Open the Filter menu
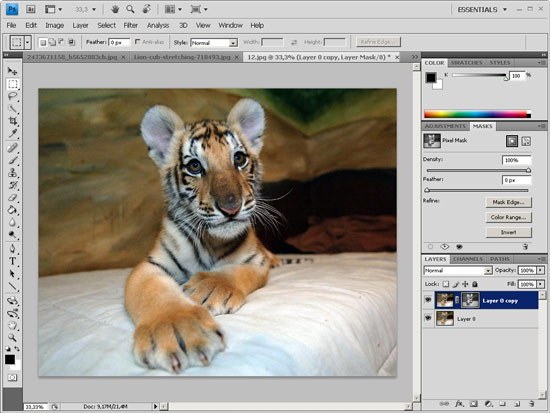Screen dimensions: 550x413 pos(130,25)
